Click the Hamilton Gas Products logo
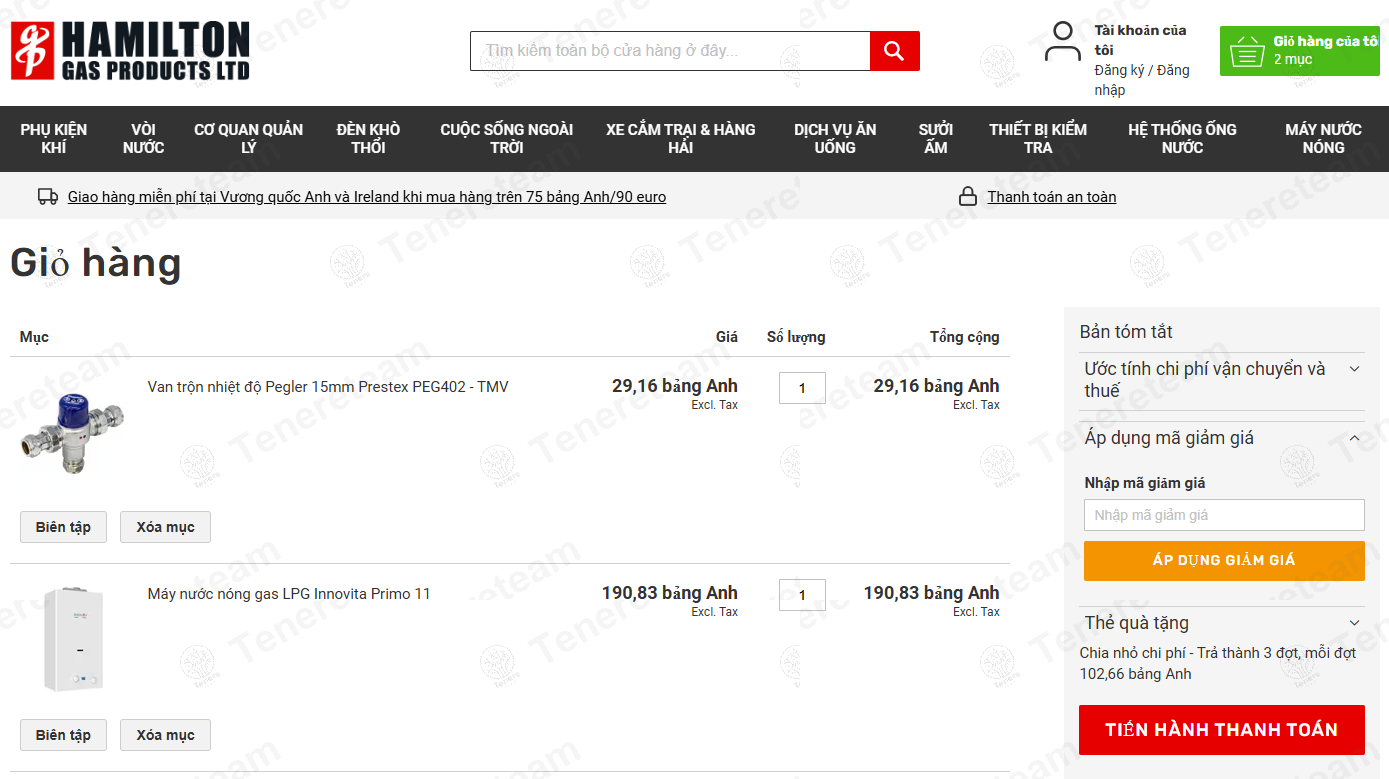This screenshot has height=779, width=1389. click(x=130, y=51)
